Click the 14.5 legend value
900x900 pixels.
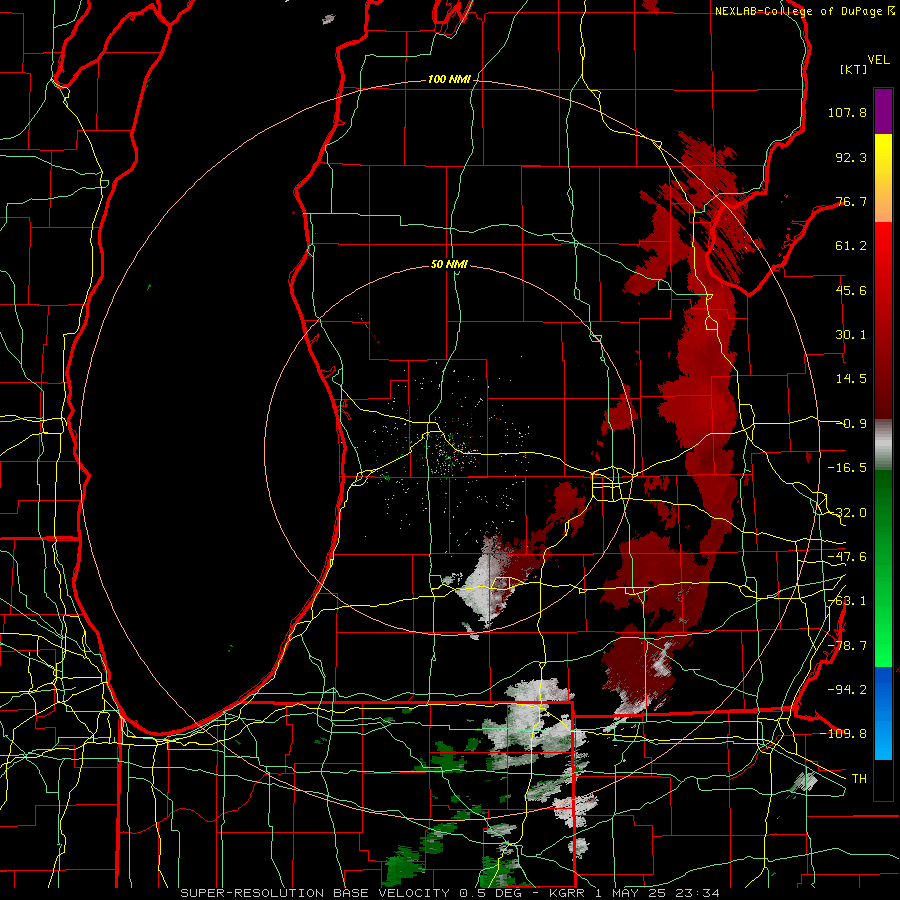click(x=851, y=379)
